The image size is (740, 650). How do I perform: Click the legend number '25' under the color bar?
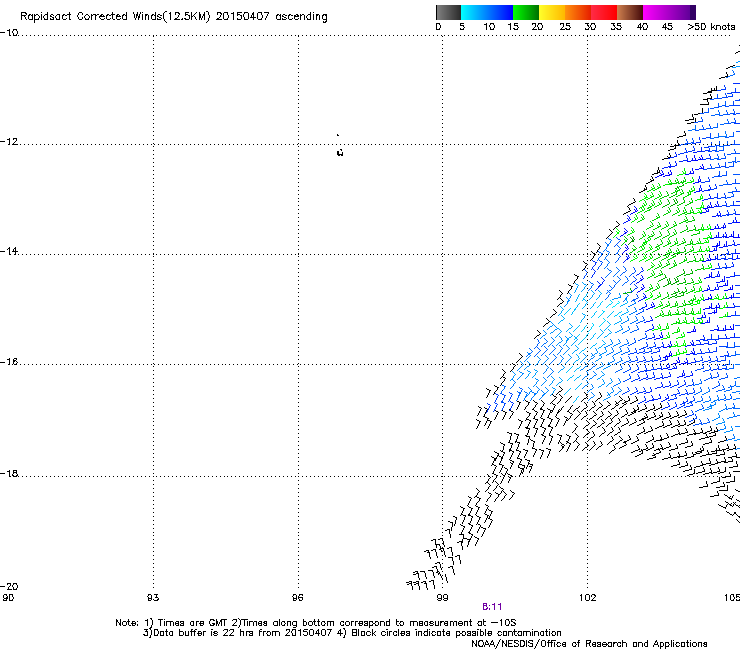(565, 27)
